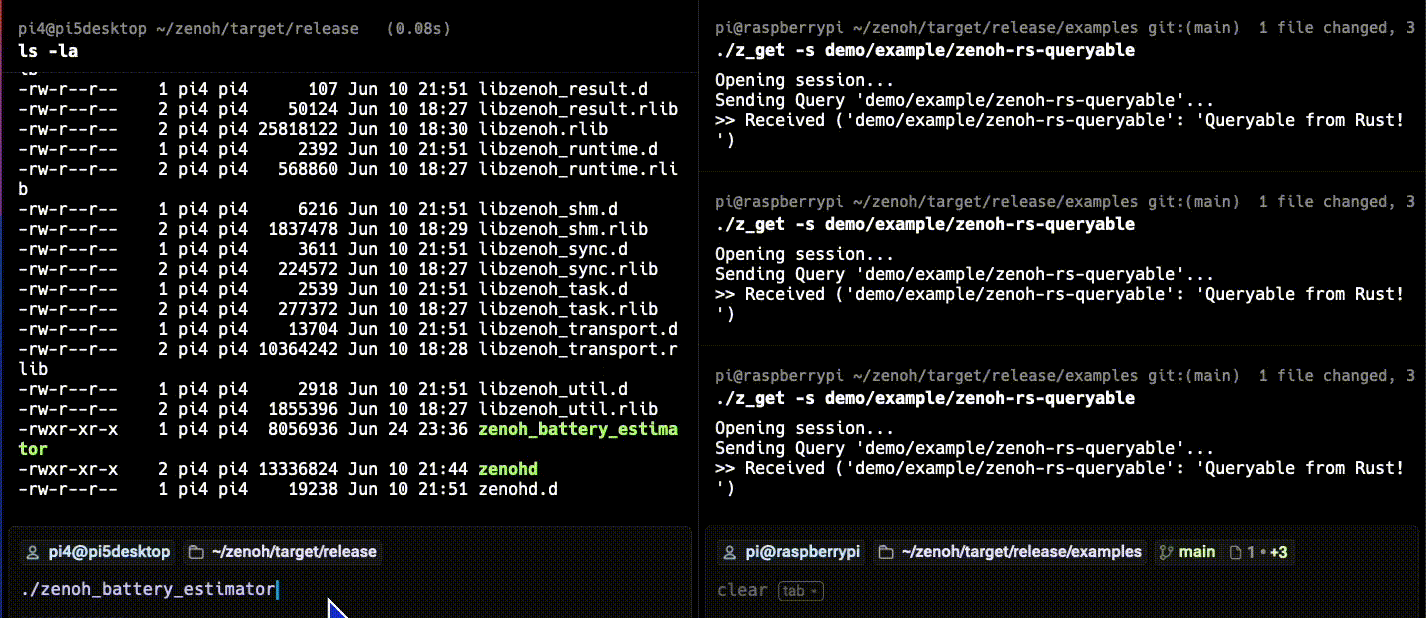Screen dimensions: 1426x618
Task: Click the zenohd executable in the listing
Action: tap(509, 469)
